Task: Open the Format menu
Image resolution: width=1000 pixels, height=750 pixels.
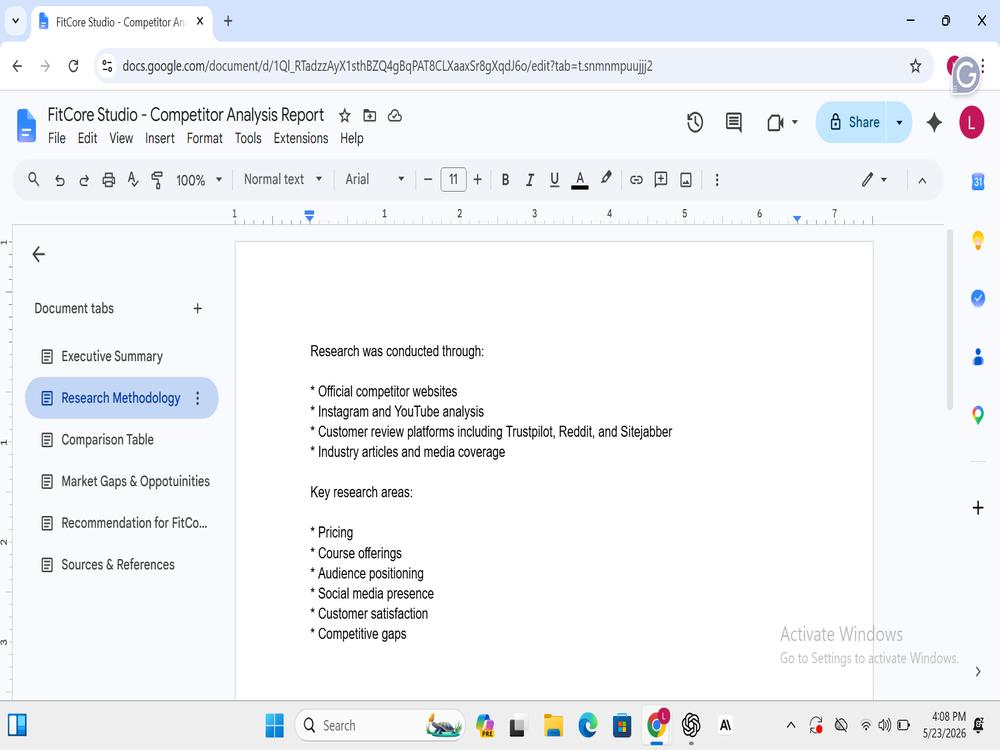Action: [x=205, y=138]
